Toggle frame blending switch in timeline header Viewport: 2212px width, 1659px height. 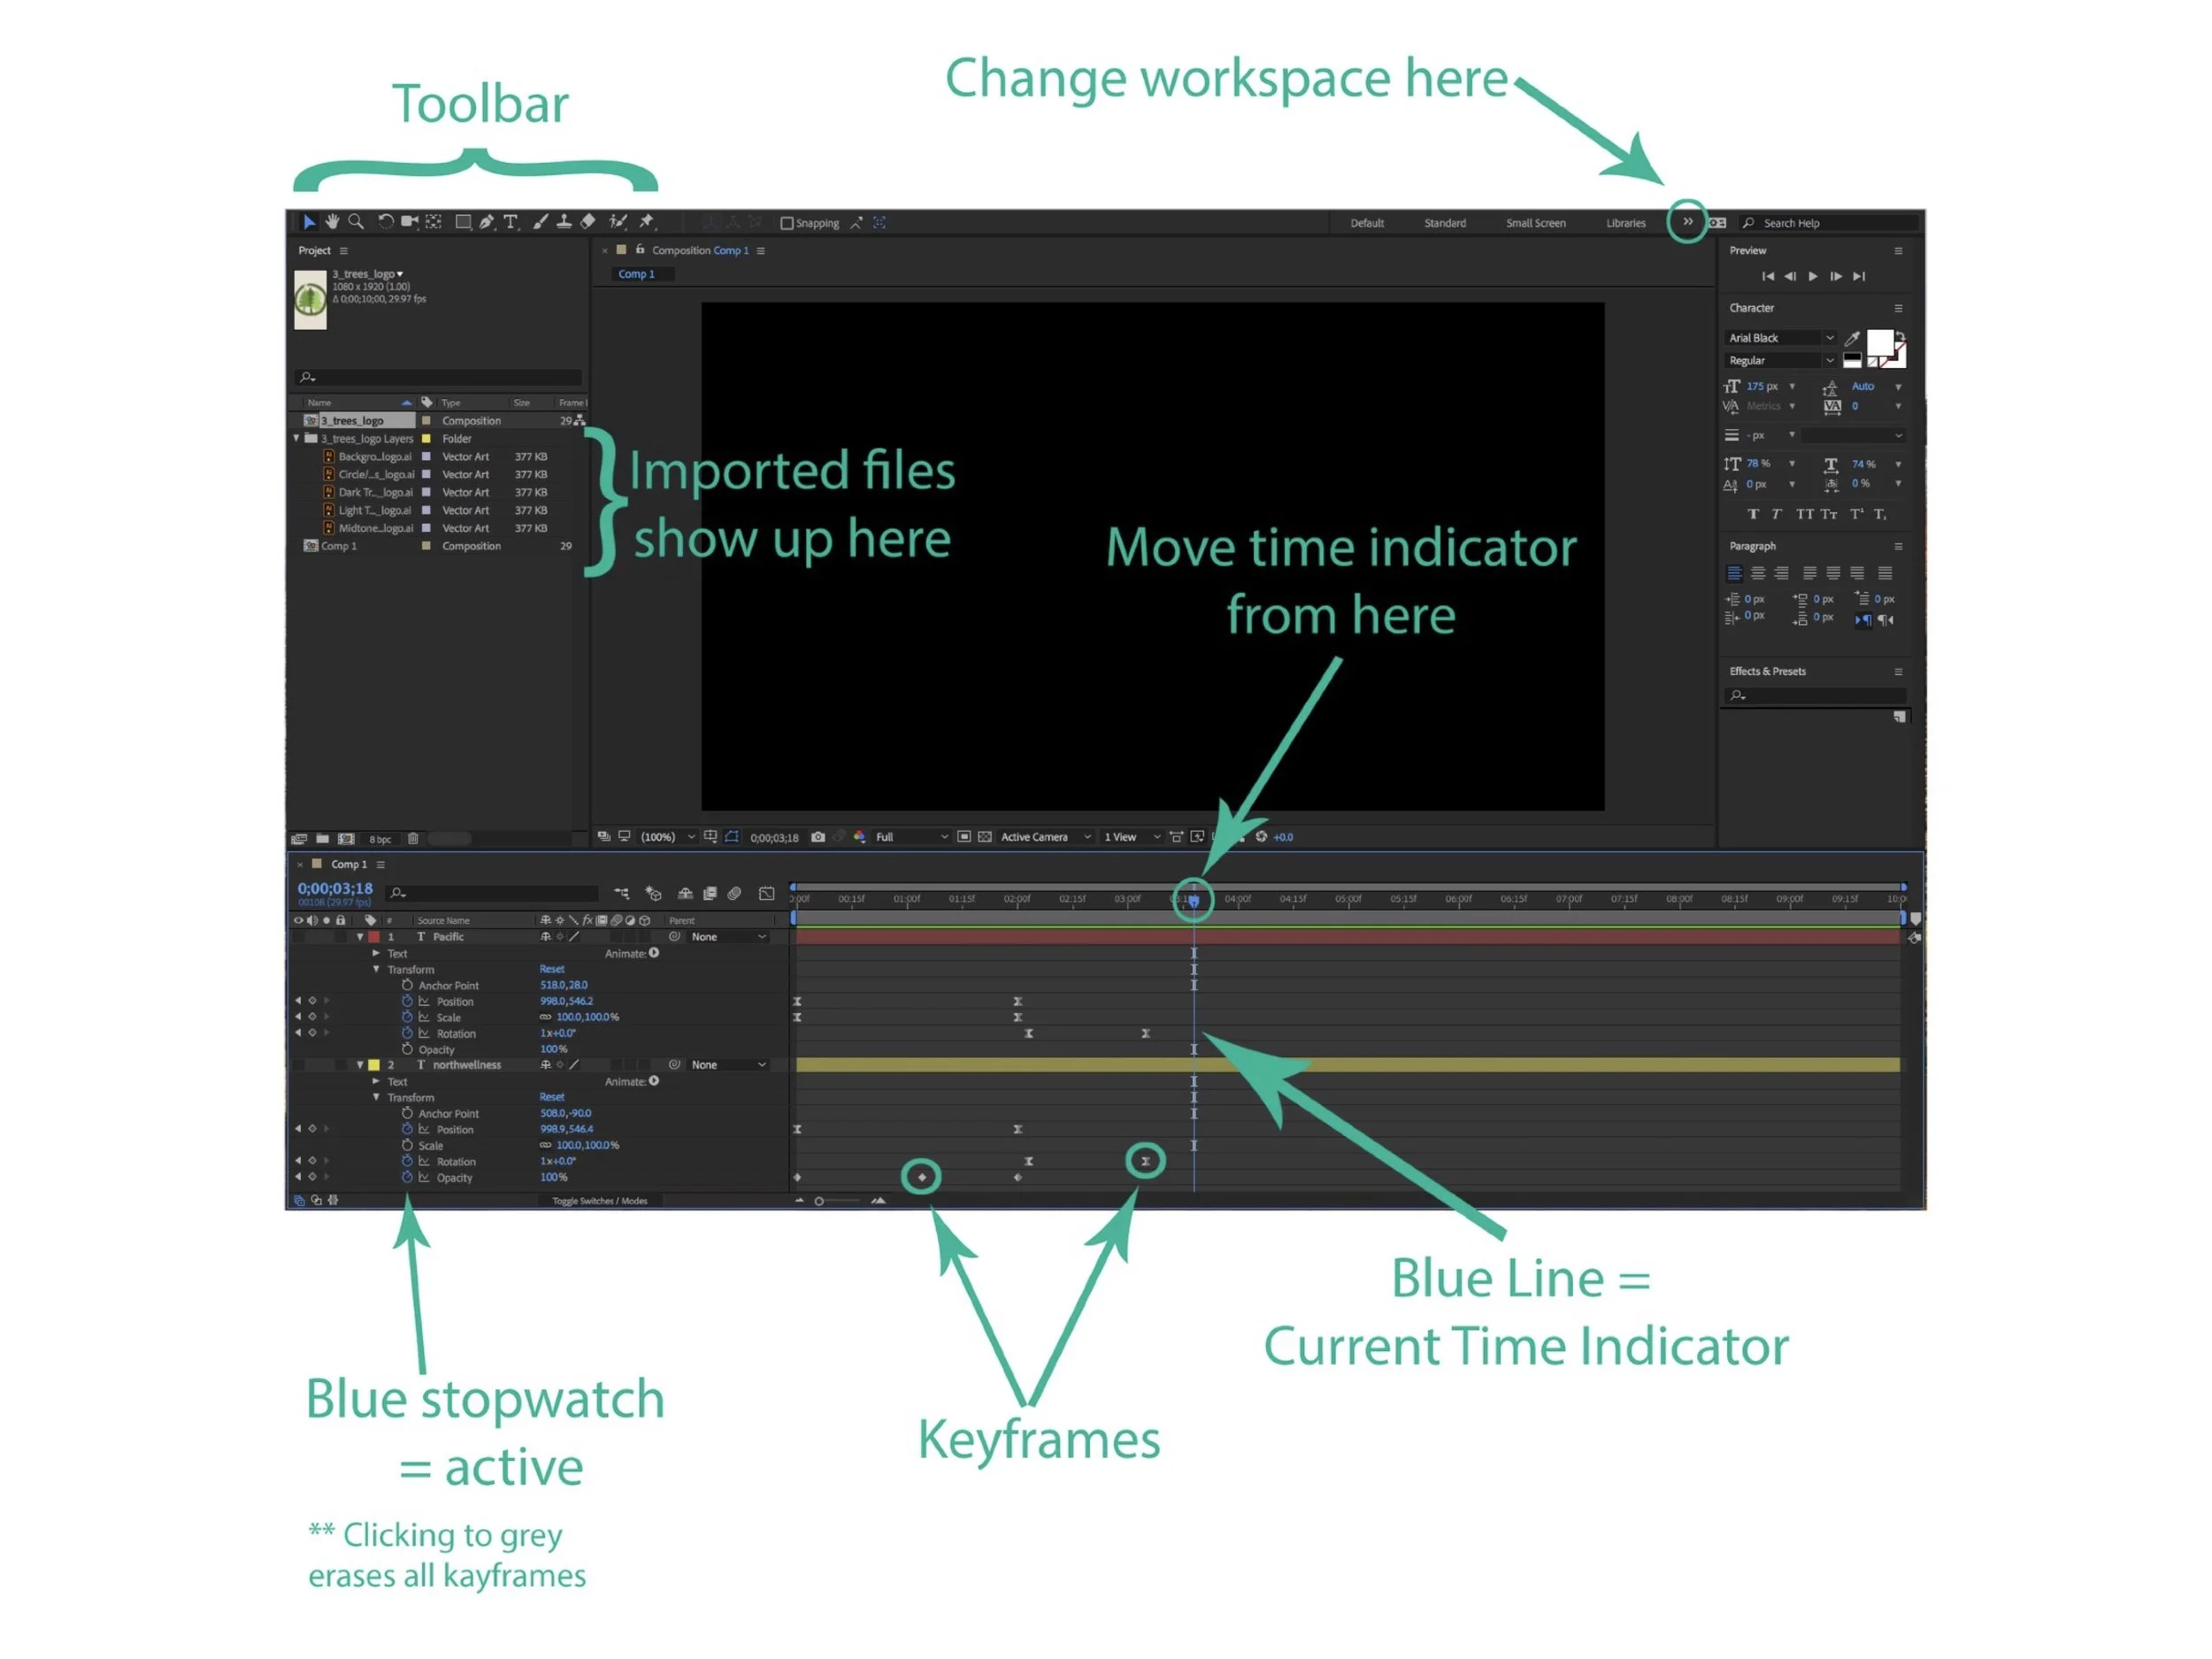coord(710,893)
